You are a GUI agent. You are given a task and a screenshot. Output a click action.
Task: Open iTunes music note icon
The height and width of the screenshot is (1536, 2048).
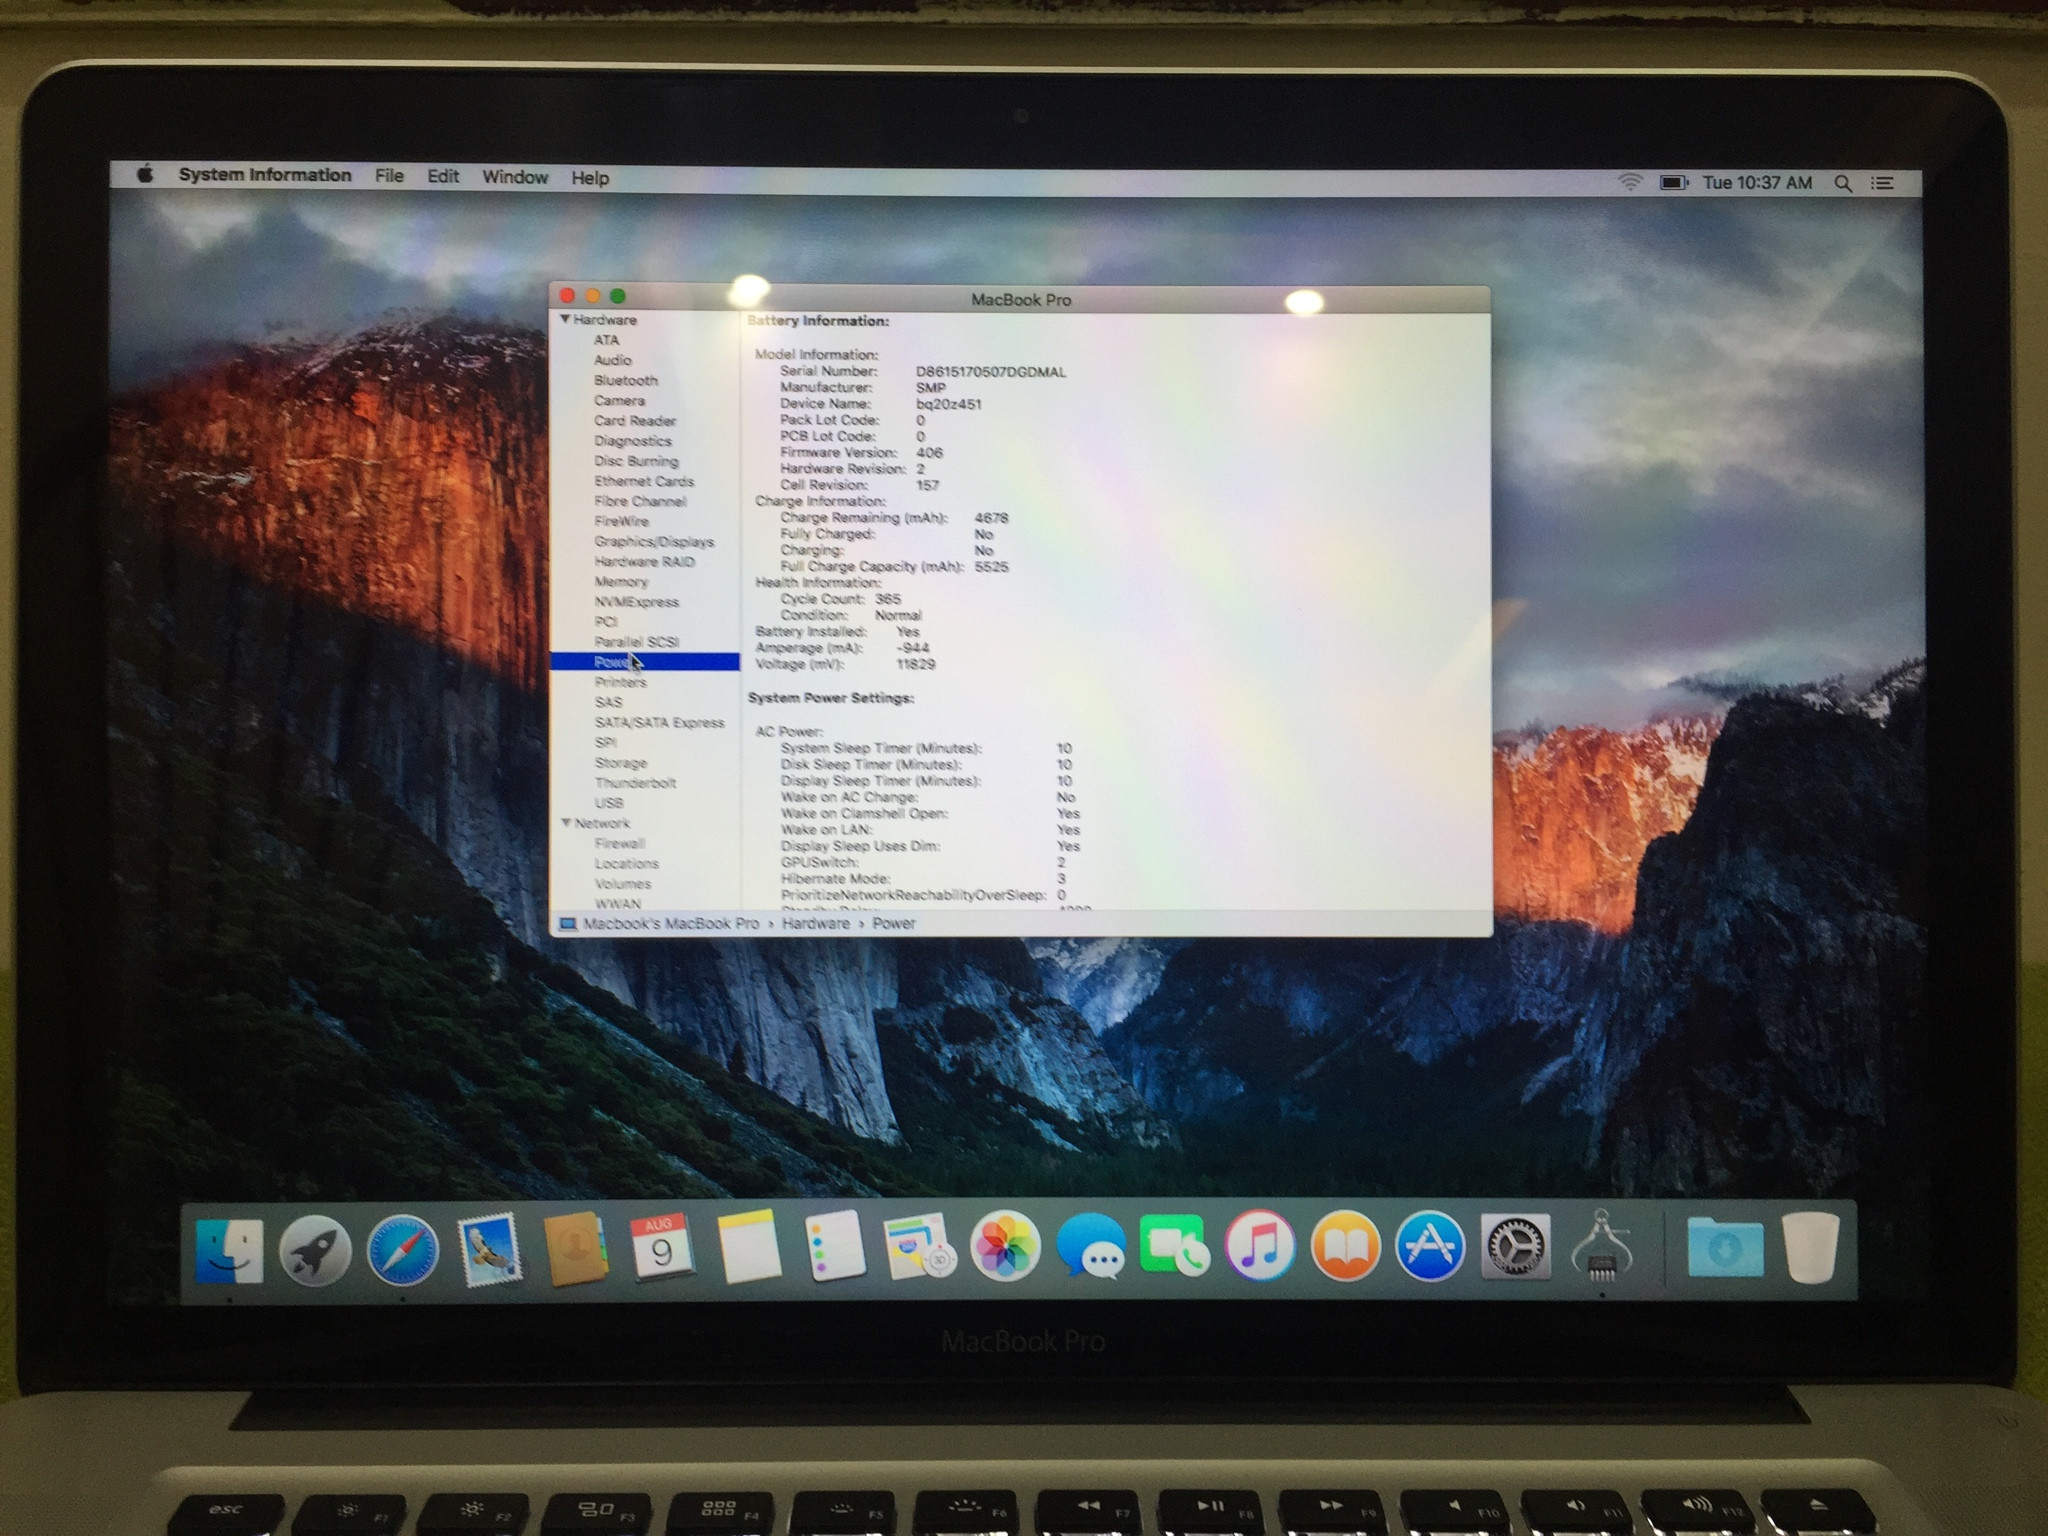coord(1260,1246)
